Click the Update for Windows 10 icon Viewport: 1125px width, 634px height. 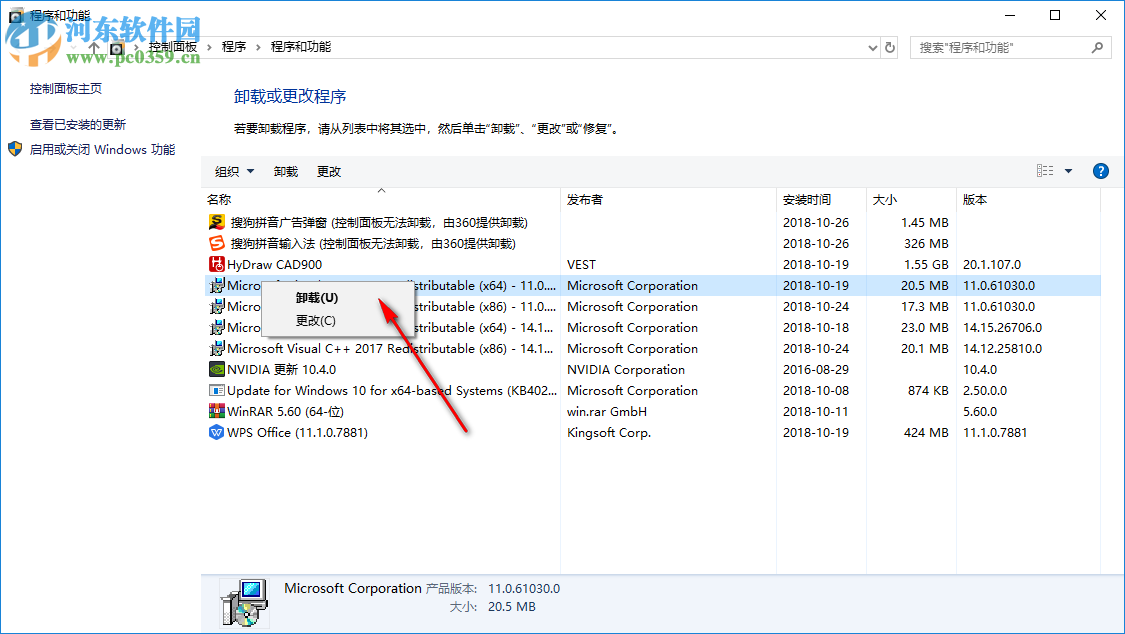[x=219, y=390]
